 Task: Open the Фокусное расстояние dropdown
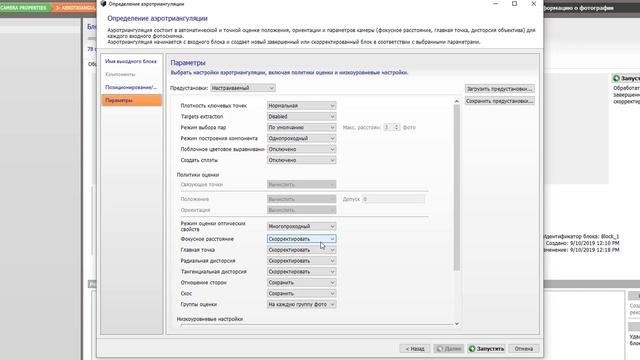pos(302,239)
